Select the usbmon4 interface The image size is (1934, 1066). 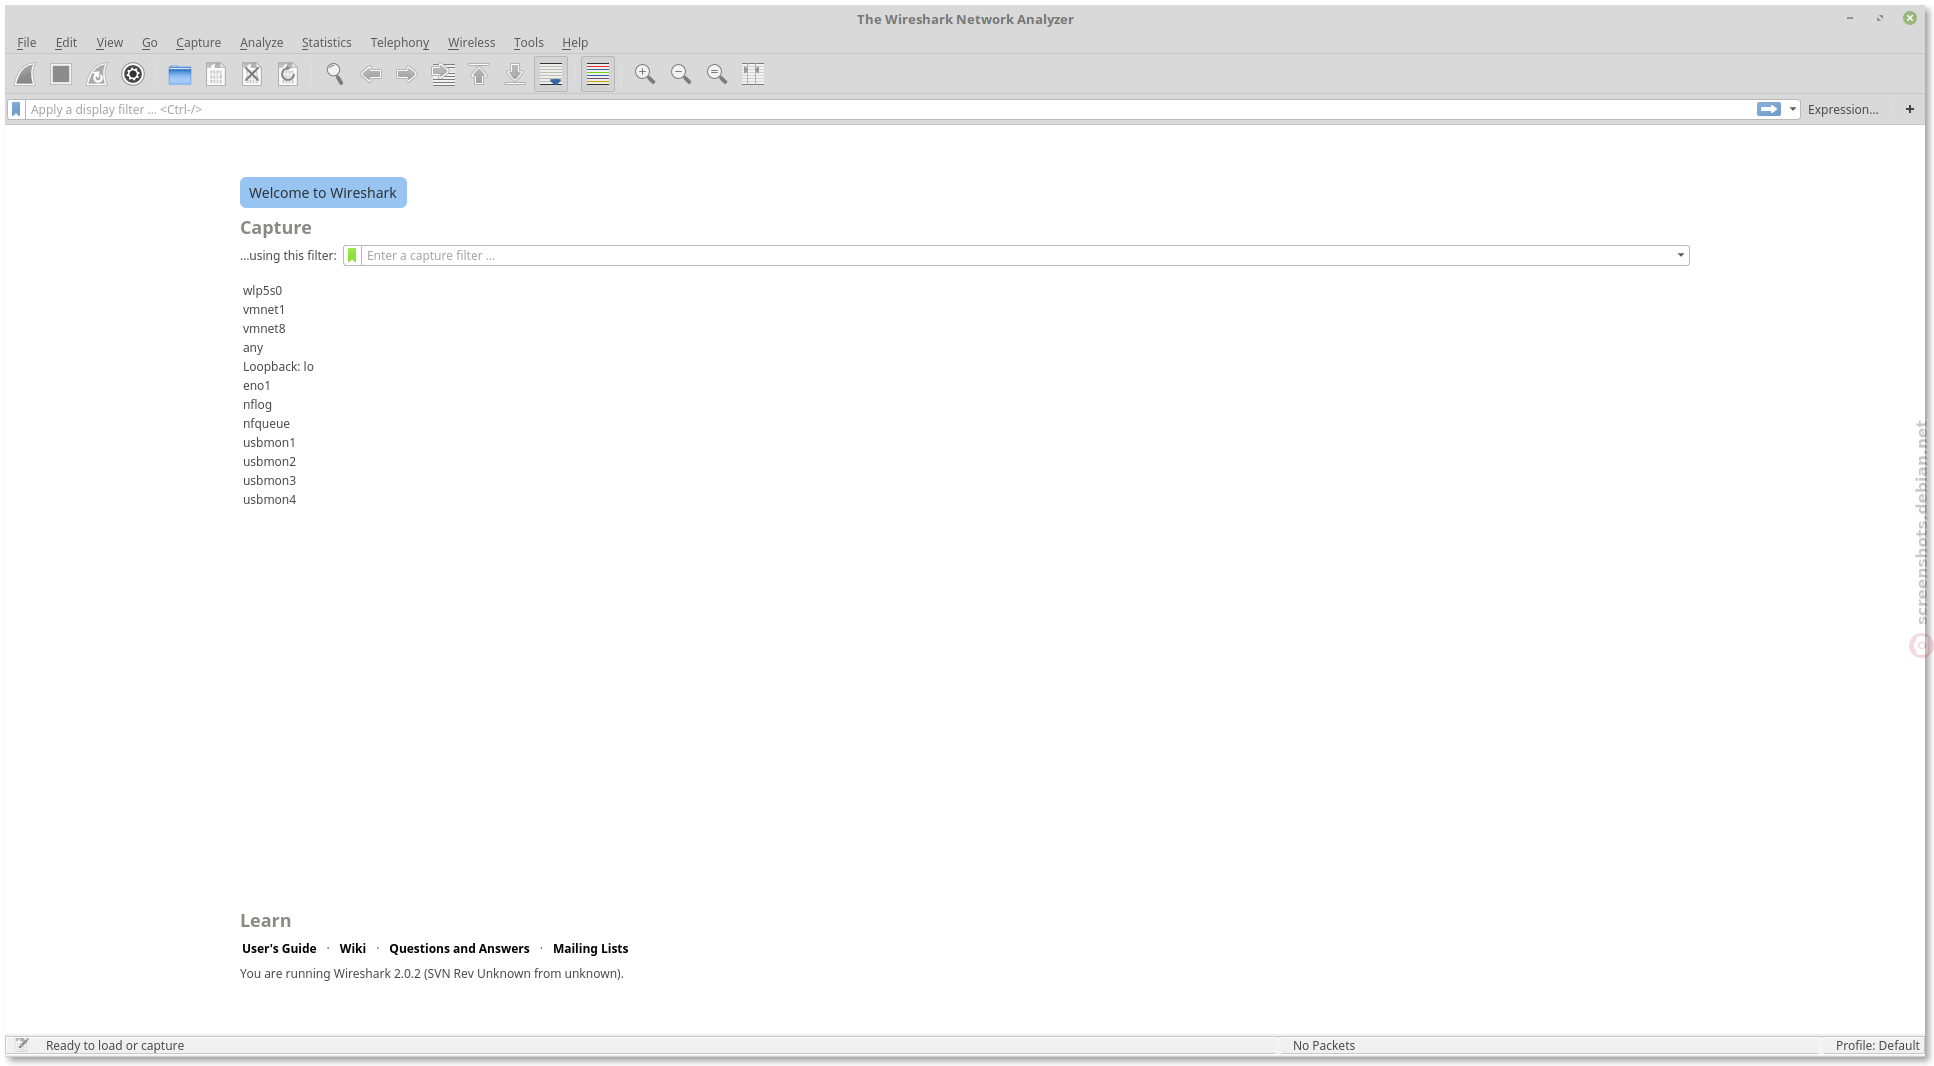pos(269,499)
